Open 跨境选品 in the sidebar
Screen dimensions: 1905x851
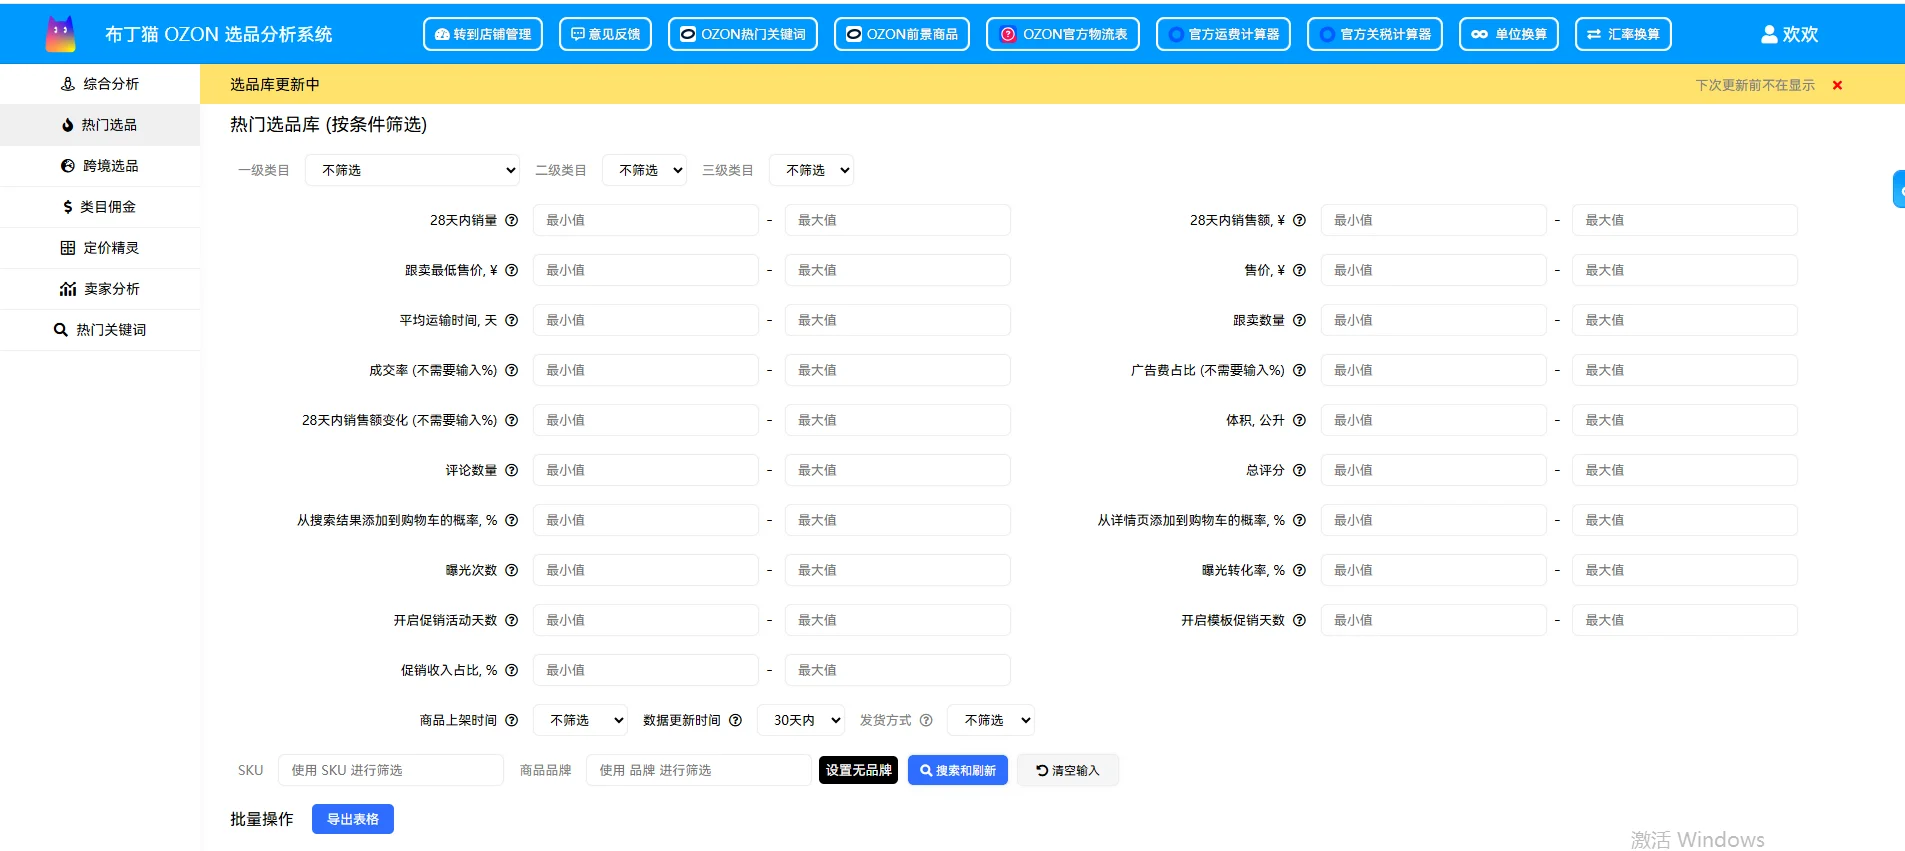tap(100, 166)
